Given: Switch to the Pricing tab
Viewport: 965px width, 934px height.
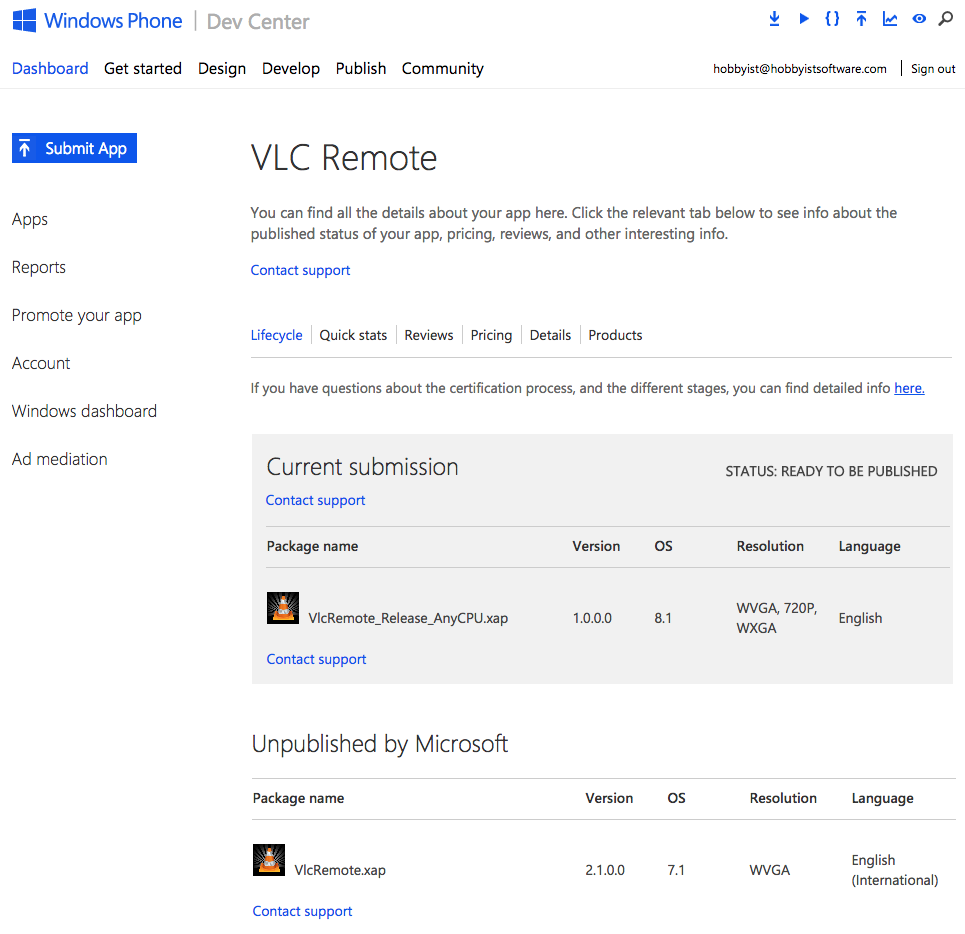Looking at the screenshot, I should click(x=491, y=335).
